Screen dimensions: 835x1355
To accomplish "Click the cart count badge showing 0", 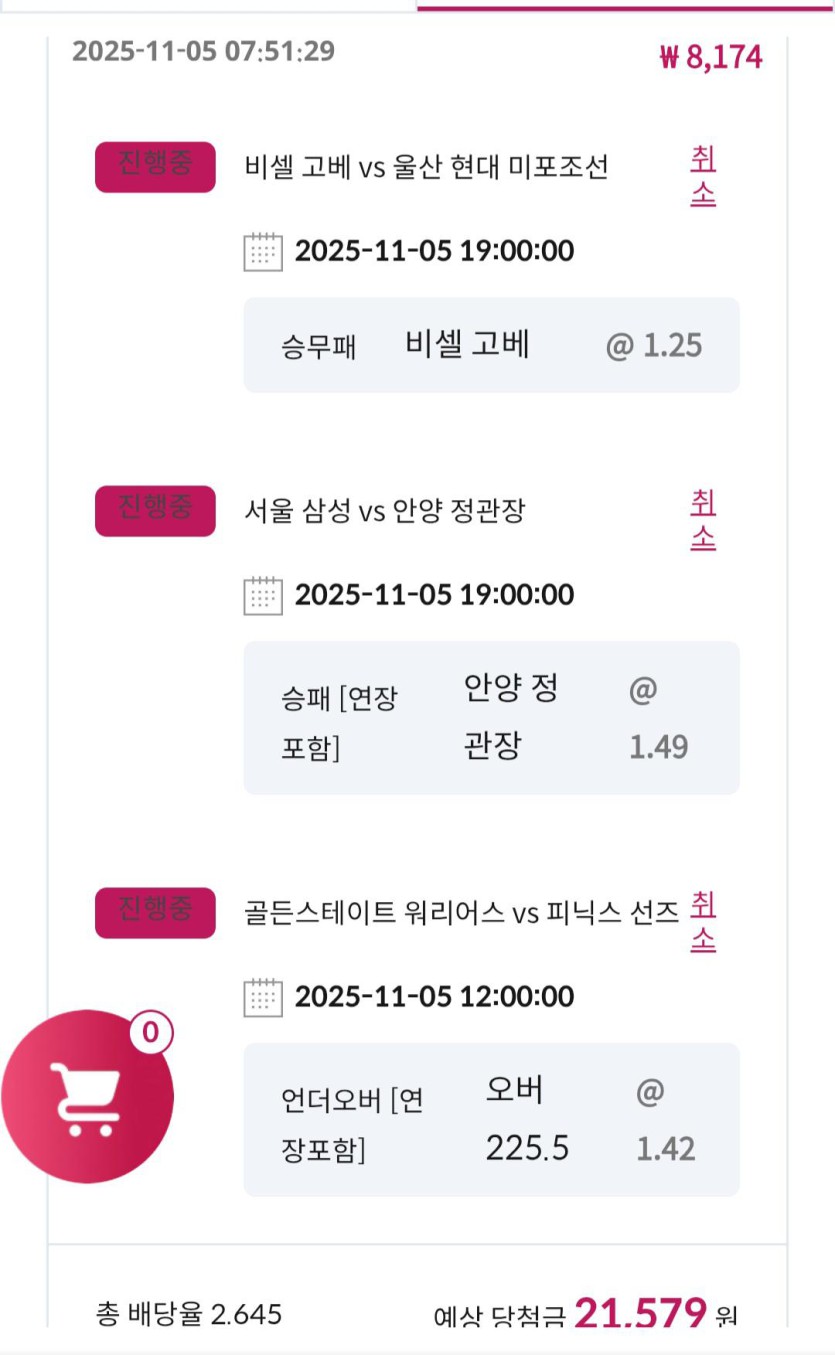I will pos(150,1032).
